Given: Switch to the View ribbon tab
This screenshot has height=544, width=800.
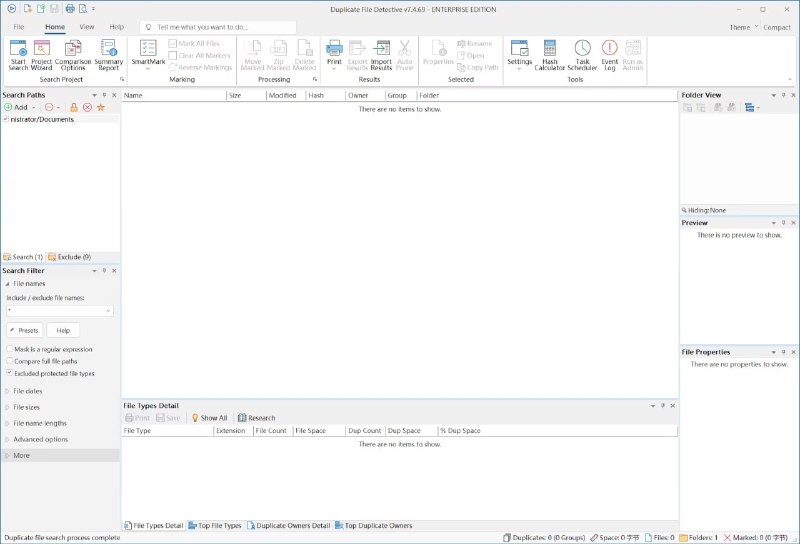Looking at the screenshot, I should (87, 27).
